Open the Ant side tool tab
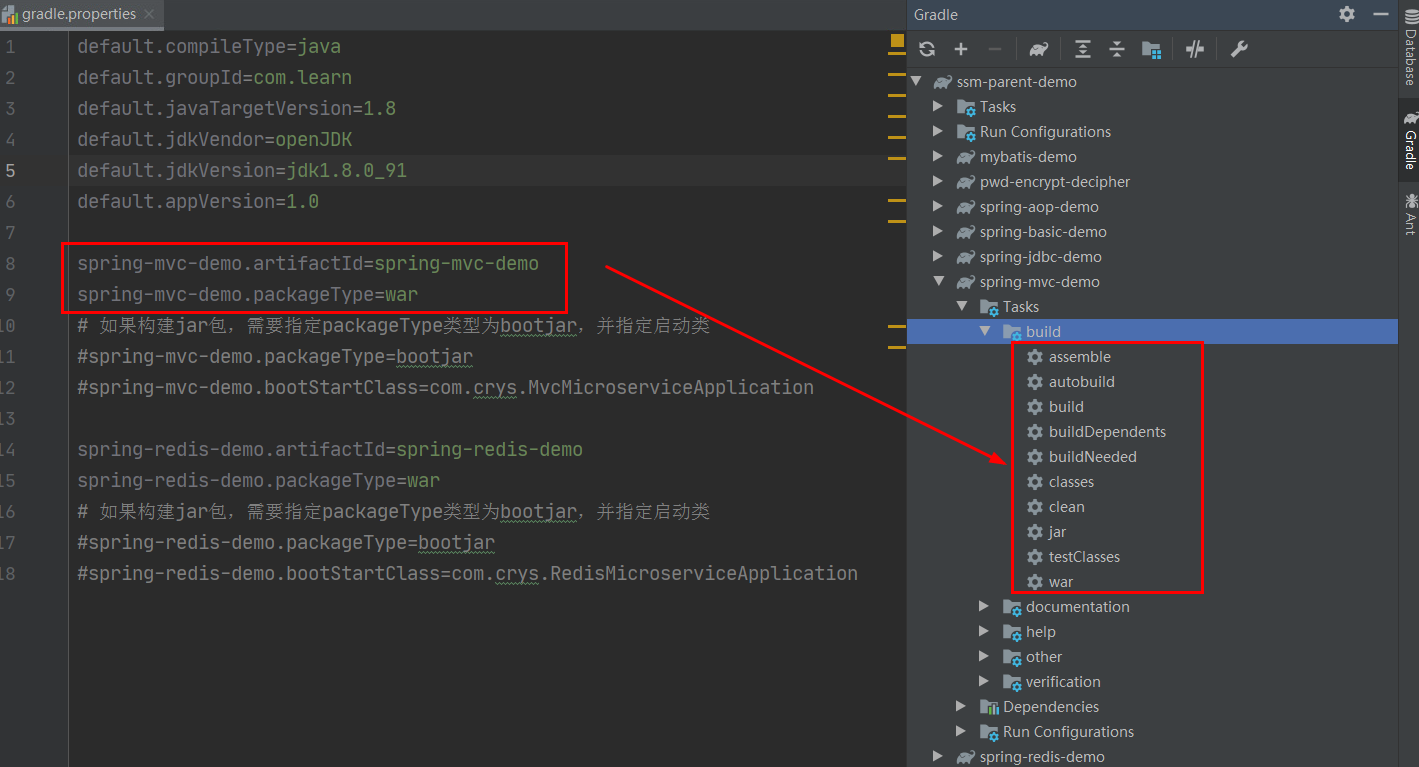 [x=1410, y=213]
